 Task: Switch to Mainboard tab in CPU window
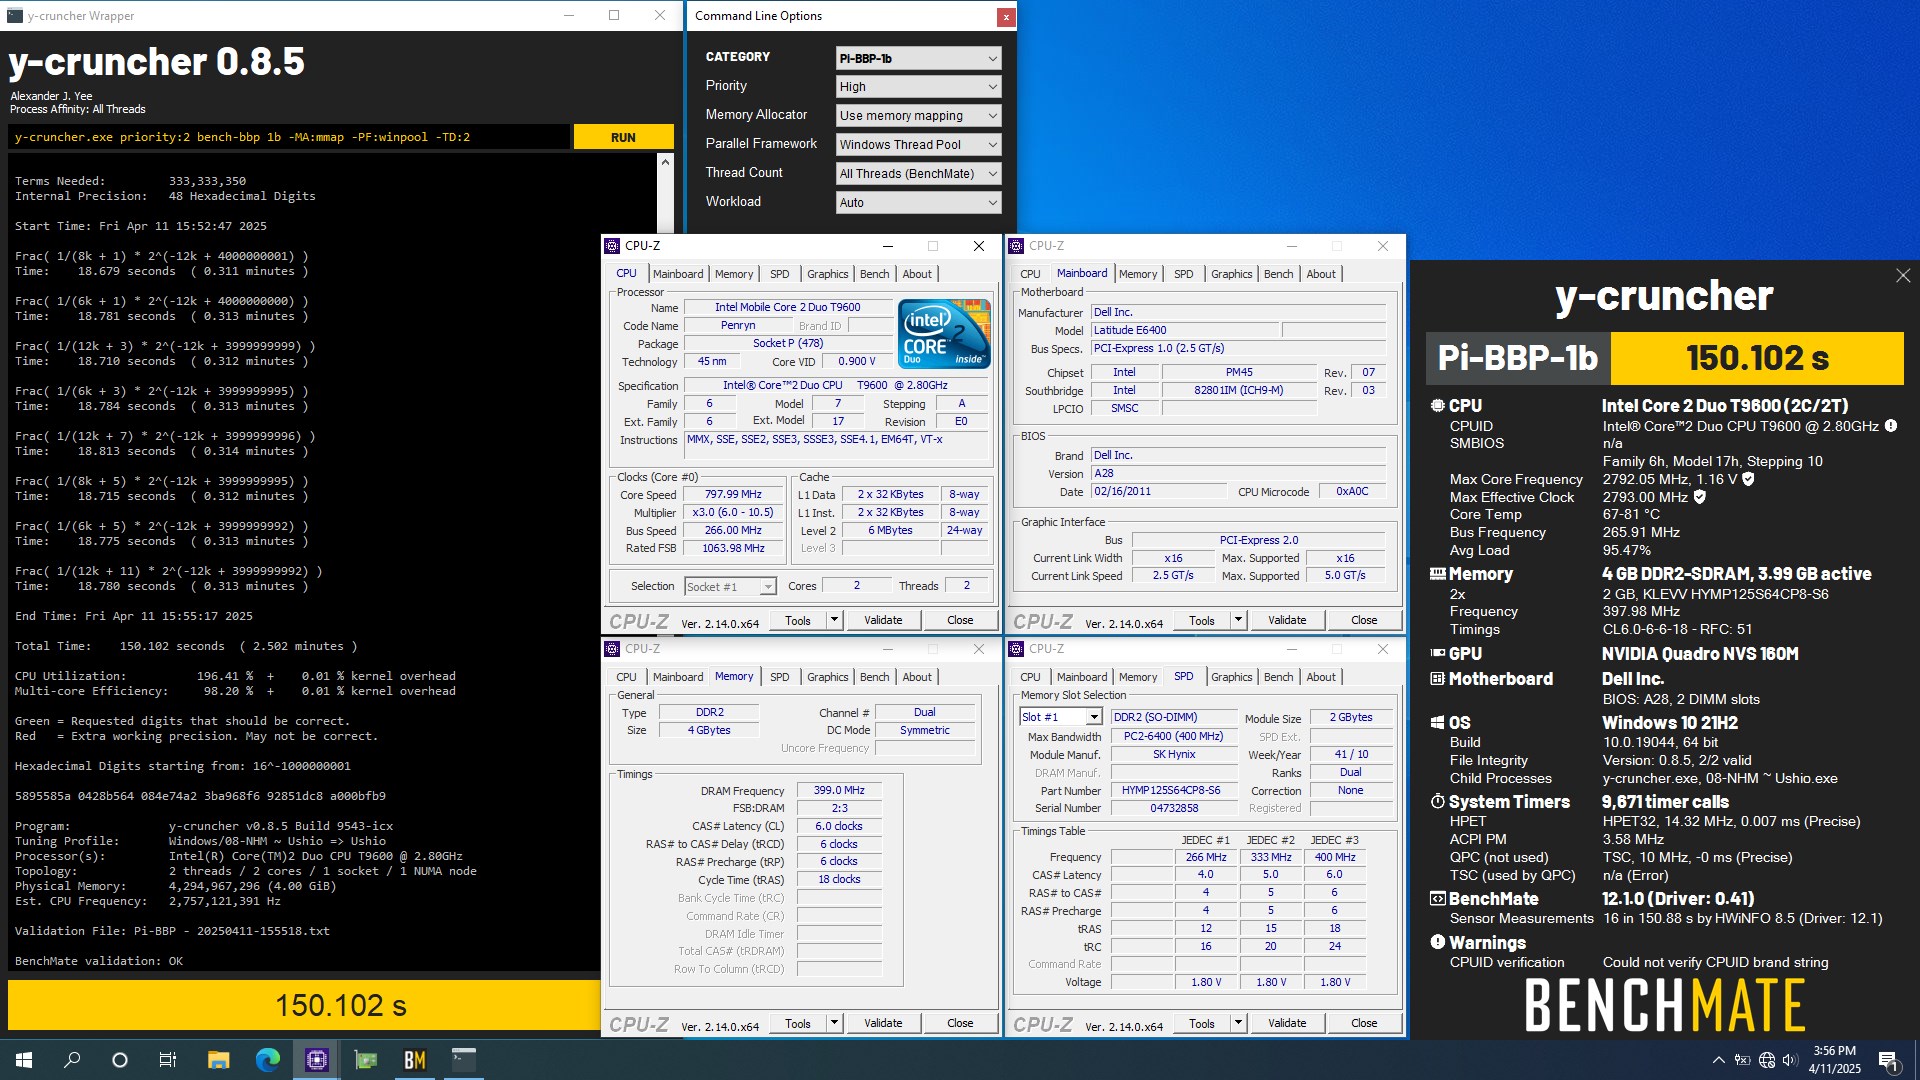(678, 274)
